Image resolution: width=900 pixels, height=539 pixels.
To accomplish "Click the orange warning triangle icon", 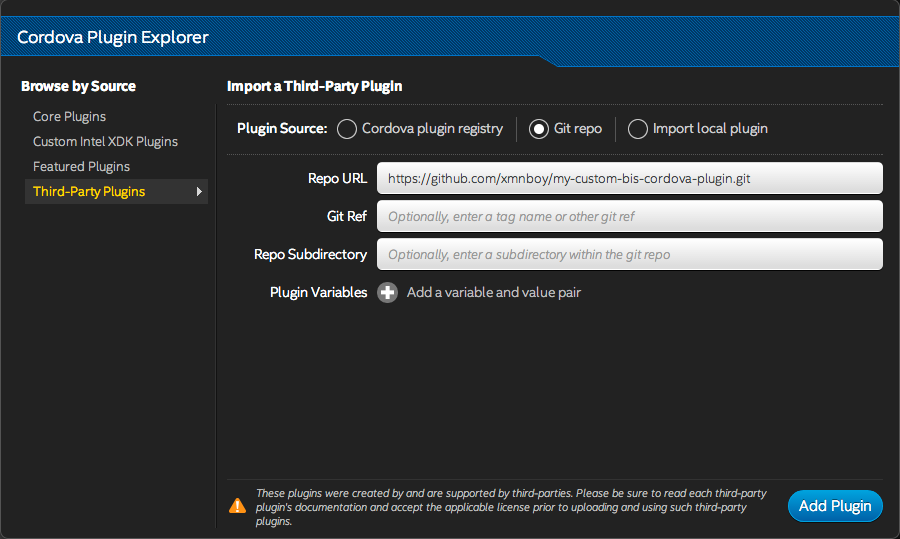I will coord(237,506).
